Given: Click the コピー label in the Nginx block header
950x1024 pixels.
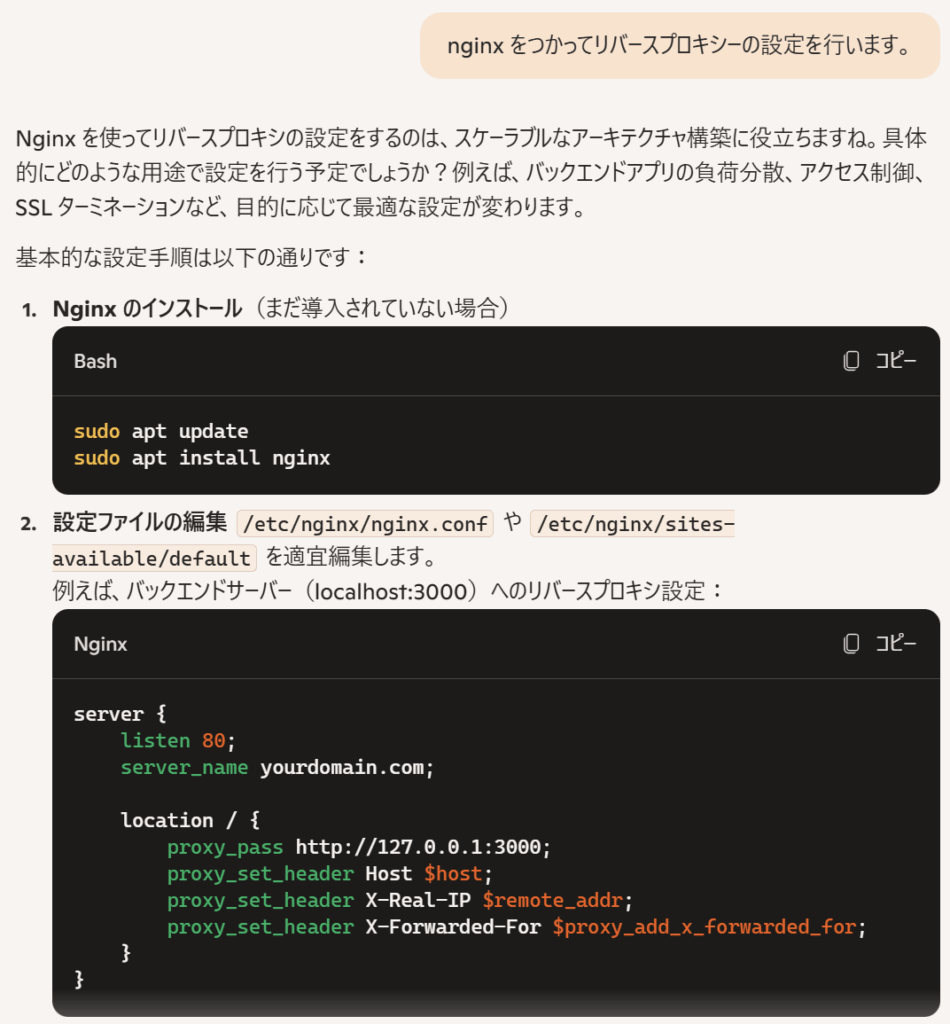Looking at the screenshot, I should 896,643.
